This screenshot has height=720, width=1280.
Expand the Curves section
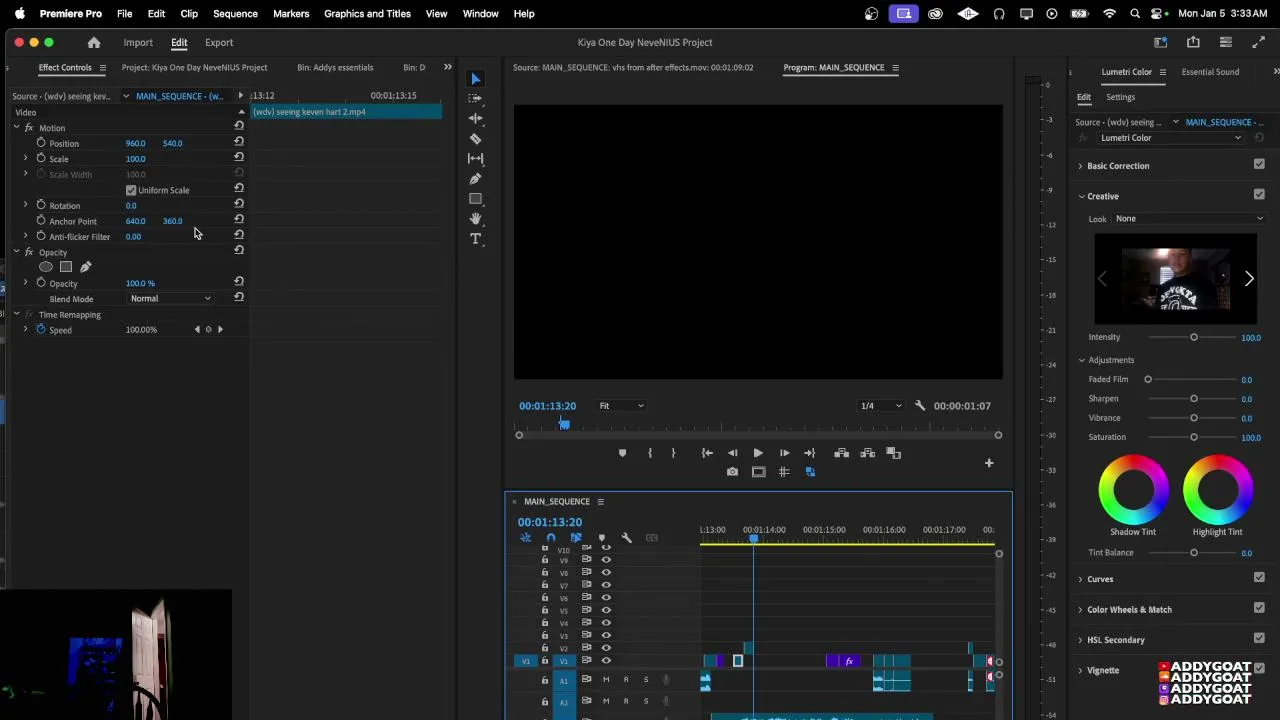[1081, 579]
